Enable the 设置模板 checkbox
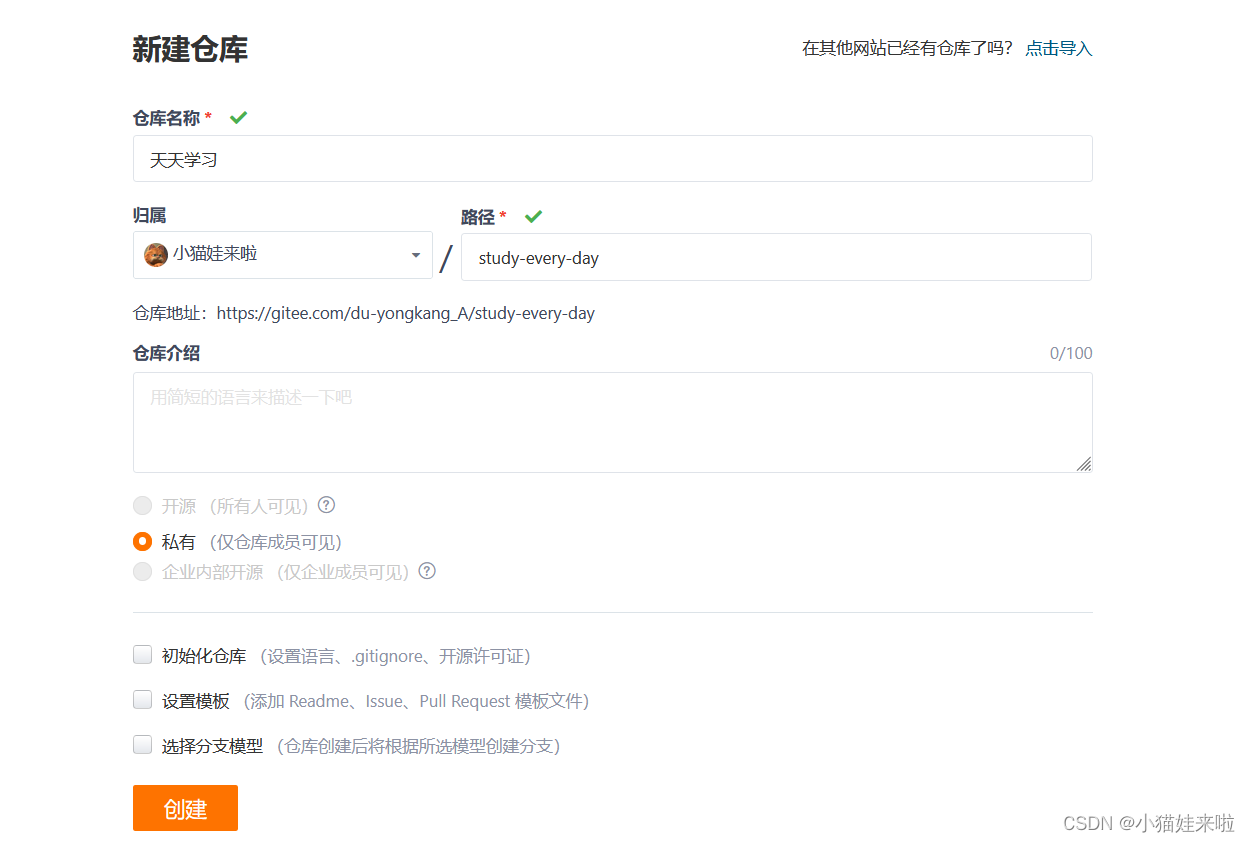This screenshot has height=842, width=1250. pos(142,700)
